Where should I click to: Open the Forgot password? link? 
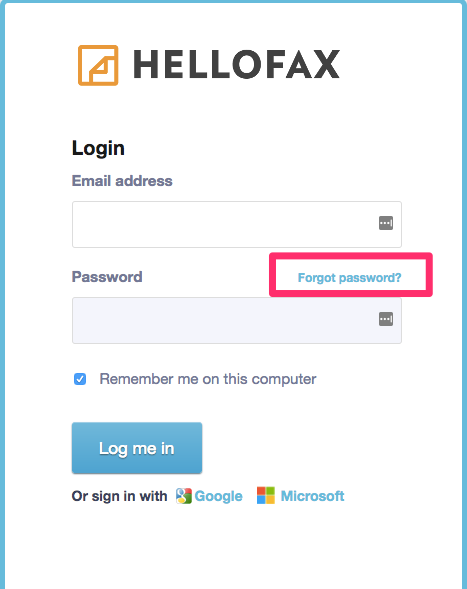(349, 278)
